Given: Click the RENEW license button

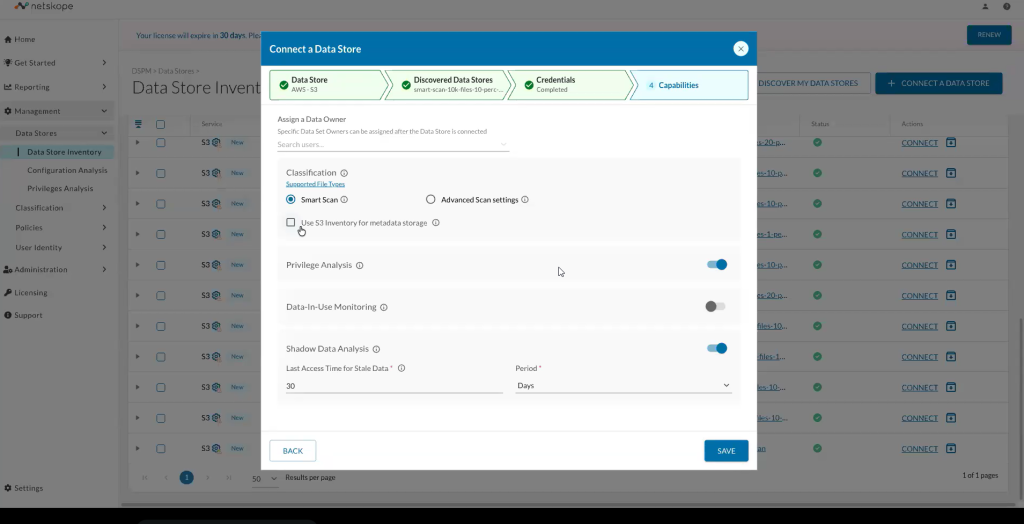Looking at the screenshot, I should [x=989, y=35].
